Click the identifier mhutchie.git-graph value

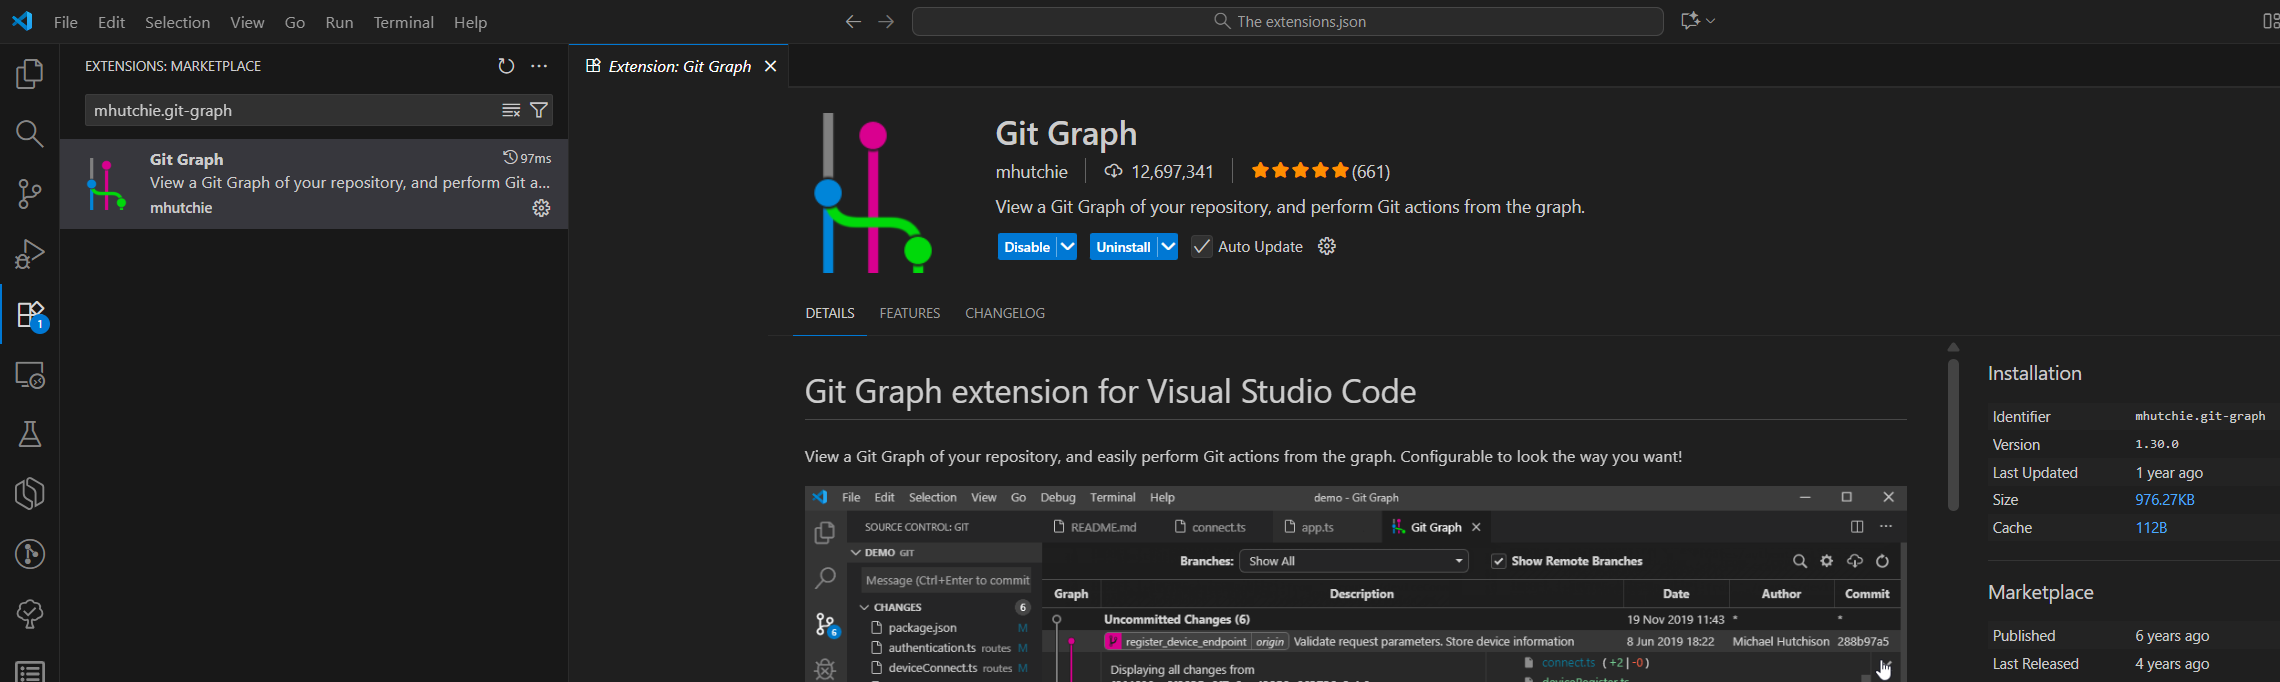pyautogui.click(x=2200, y=416)
